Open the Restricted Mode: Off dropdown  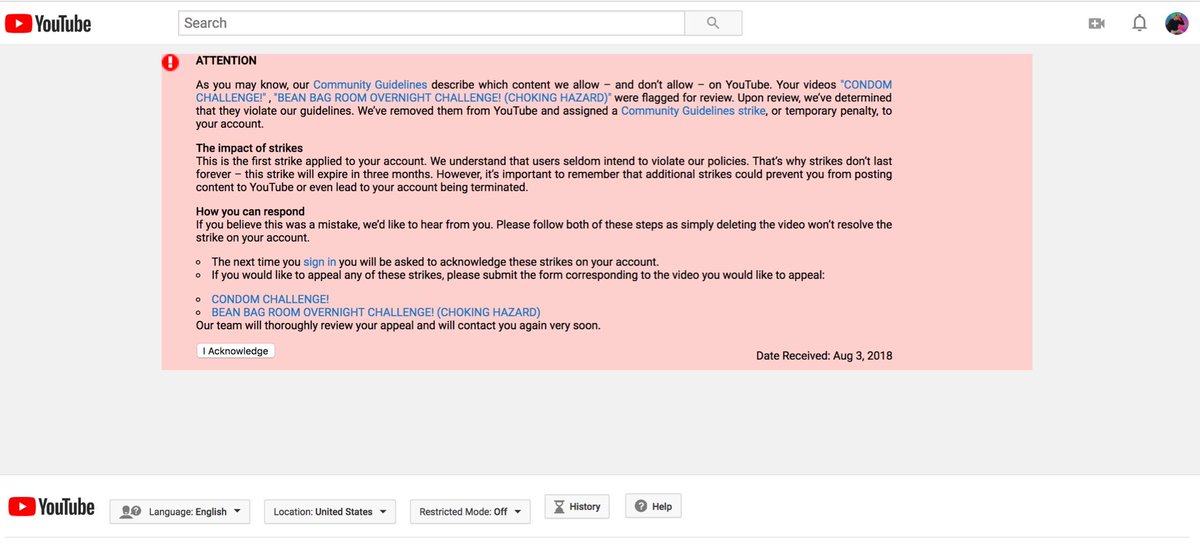(x=471, y=511)
